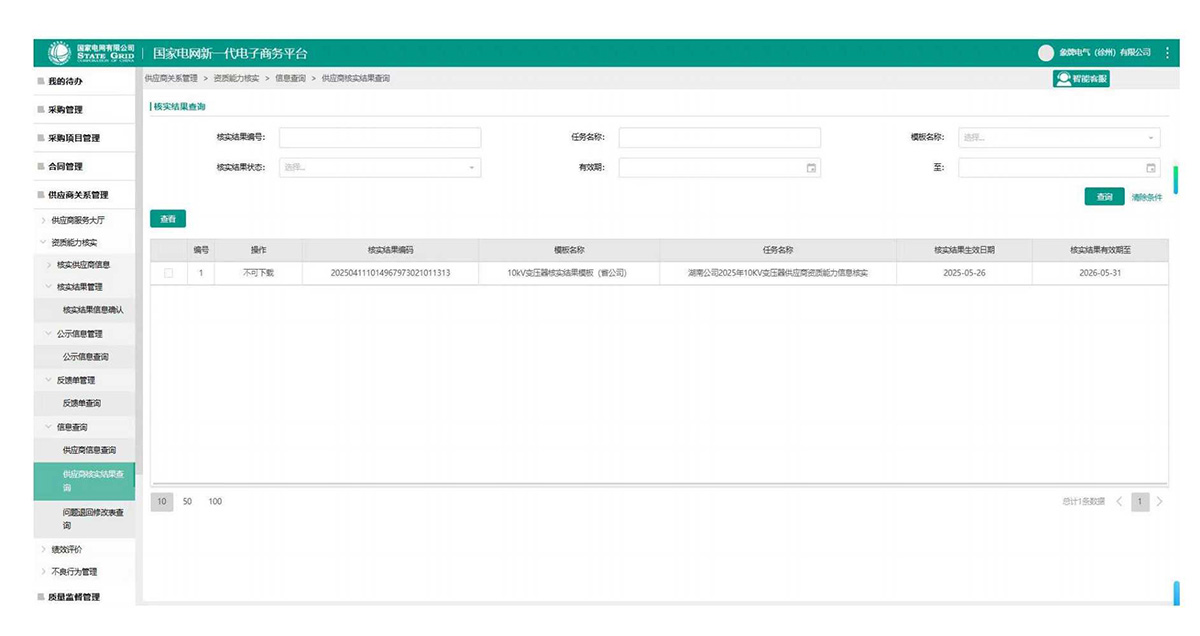Click the user avatar beside company name

[x=1046, y=53]
